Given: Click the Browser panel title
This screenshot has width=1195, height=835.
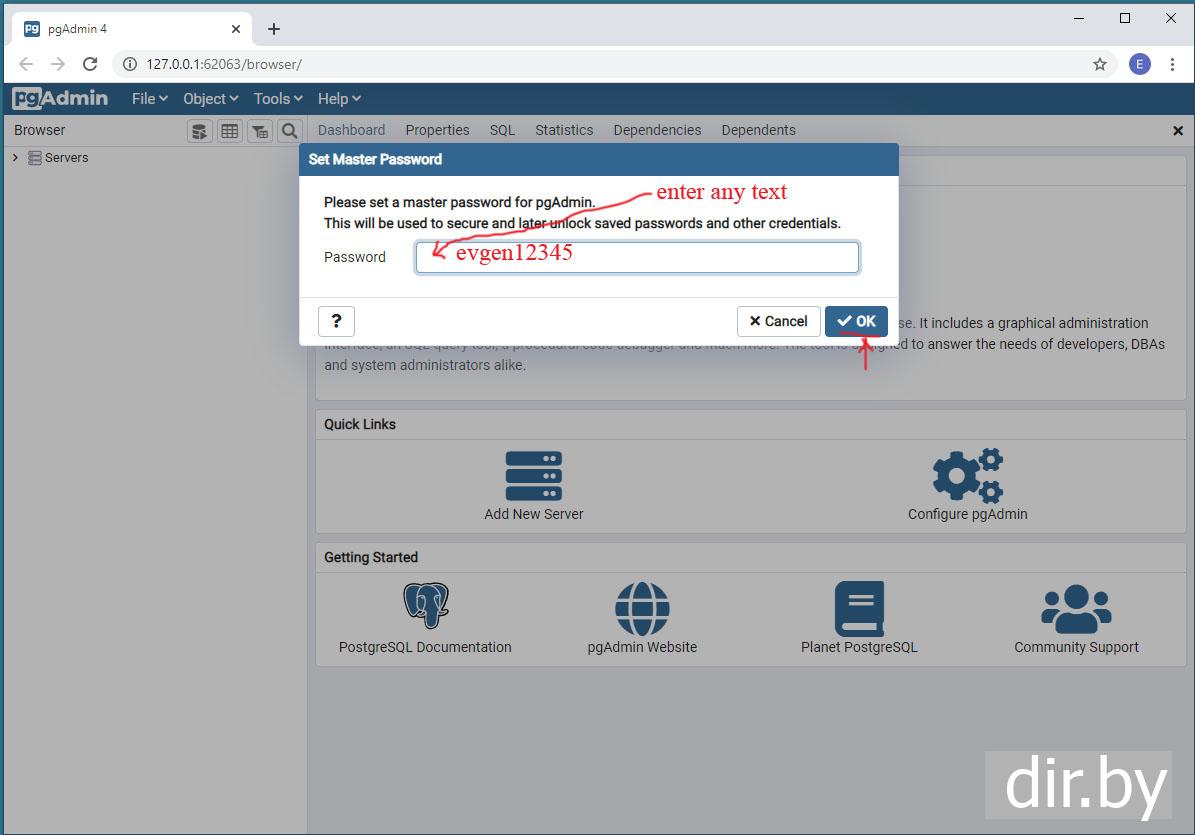Looking at the screenshot, I should [40, 130].
